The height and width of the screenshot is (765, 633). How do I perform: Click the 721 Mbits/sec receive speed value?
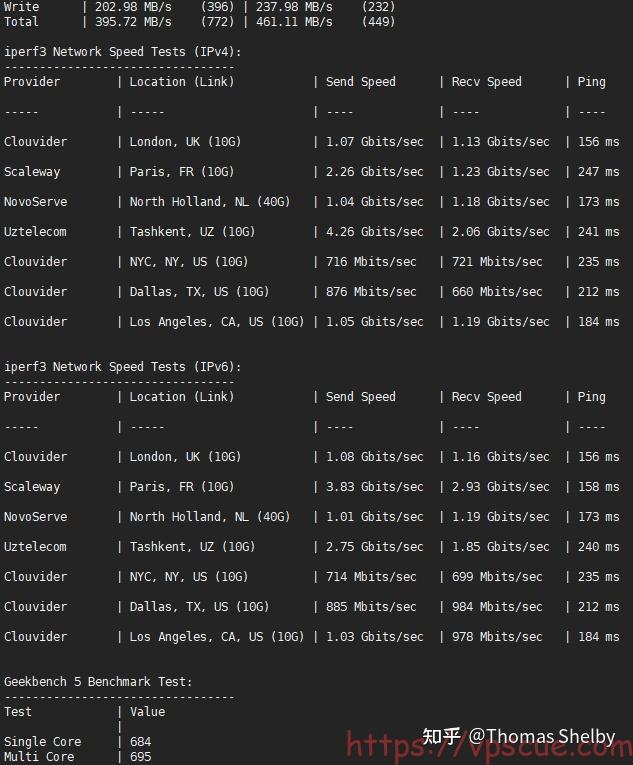point(497,262)
